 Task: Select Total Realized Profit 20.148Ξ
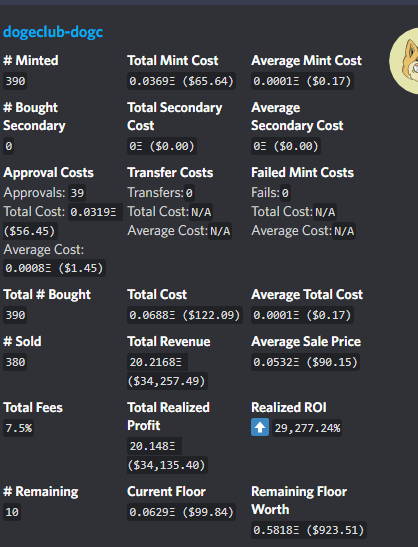(154, 446)
